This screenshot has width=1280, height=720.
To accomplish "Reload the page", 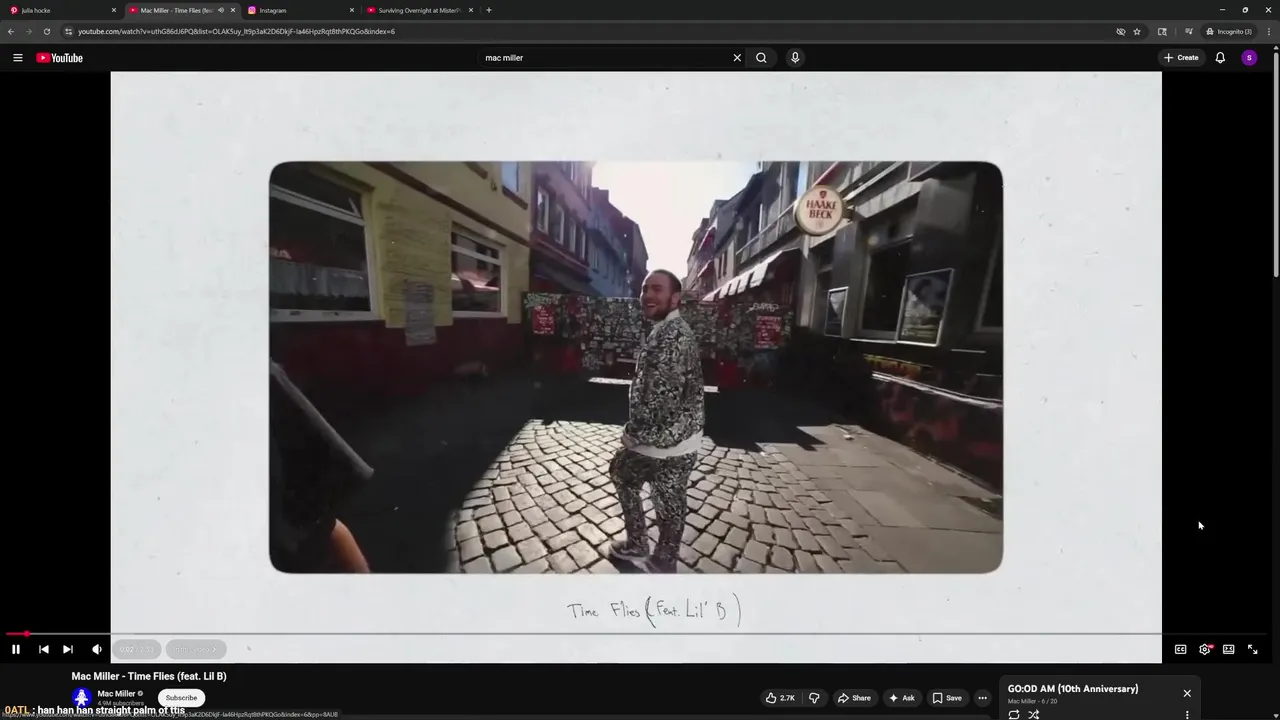I will pyautogui.click(x=47, y=31).
